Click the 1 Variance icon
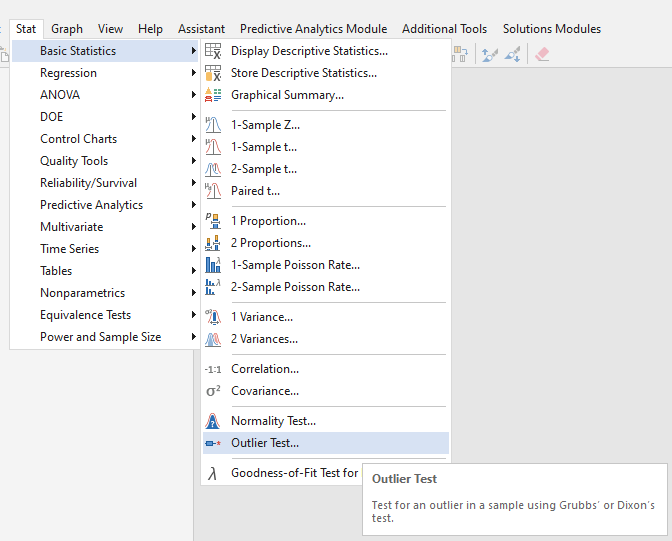The width and height of the screenshot is (672, 541). tap(213, 317)
